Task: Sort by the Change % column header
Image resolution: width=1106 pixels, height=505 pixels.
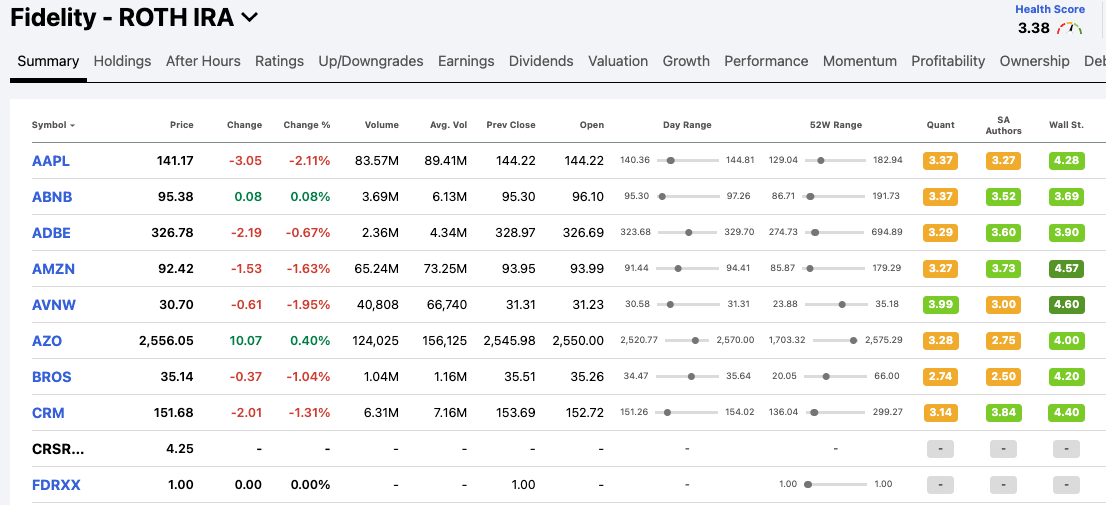Action: 307,125
